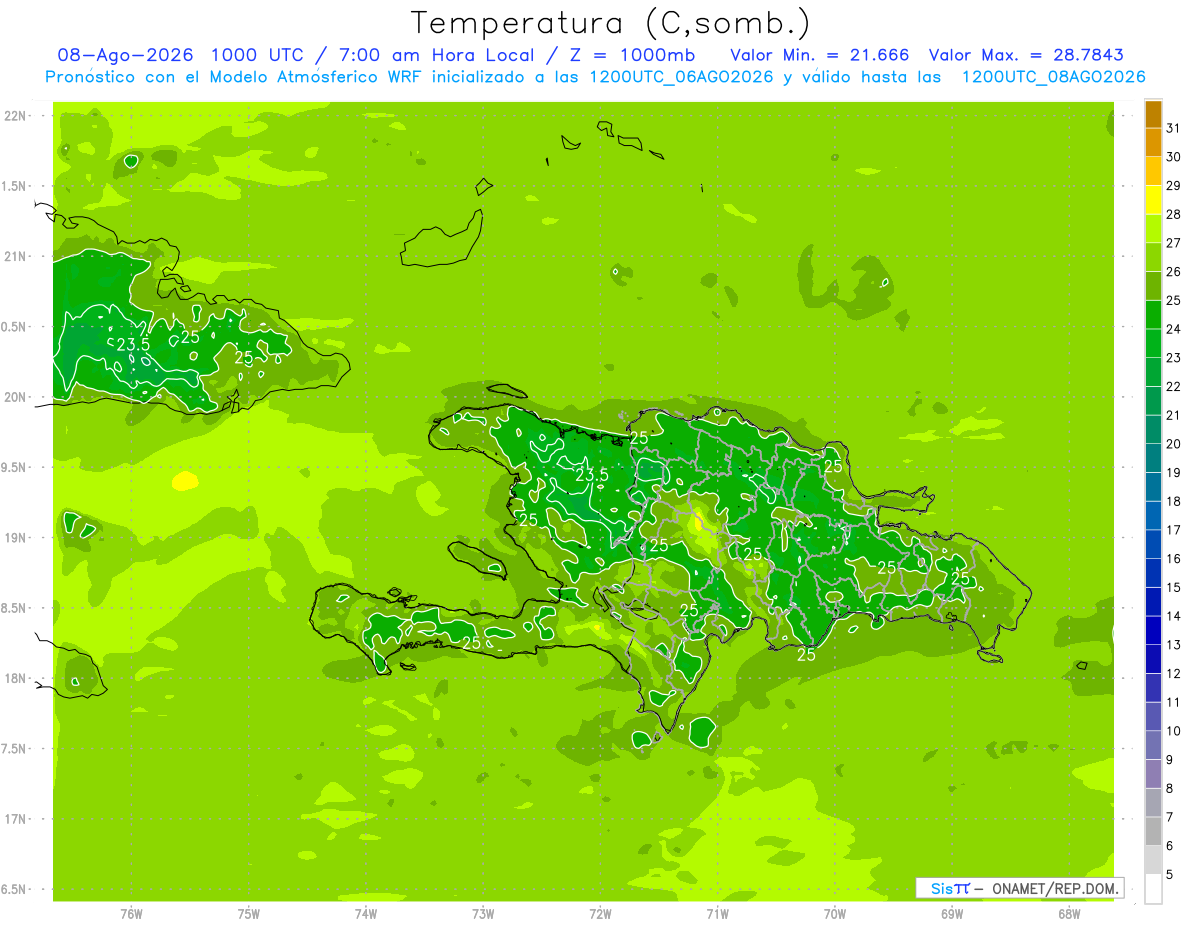Click the "72W" longitude axis label
This screenshot has height=927, width=1200.
coord(600,913)
